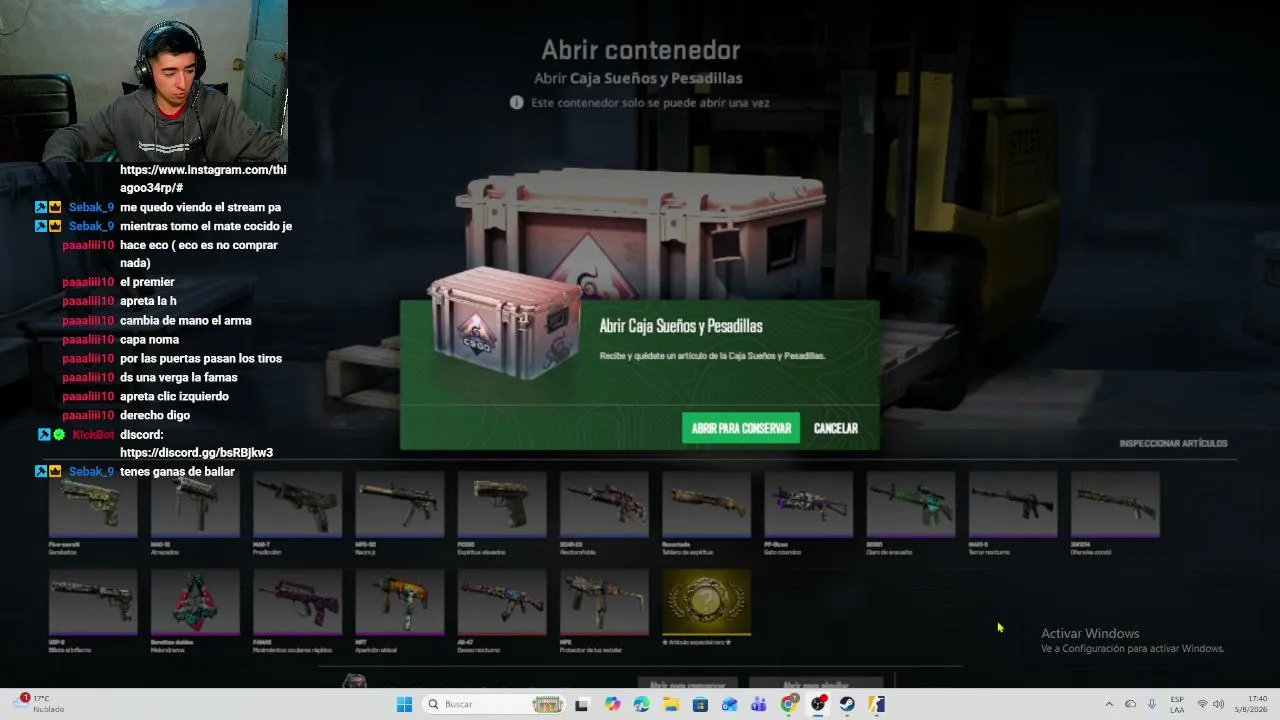Screen dimensions: 1280x720
Task: Select the gold rare special item thumbnail
Action: click(x=706, y=603)
